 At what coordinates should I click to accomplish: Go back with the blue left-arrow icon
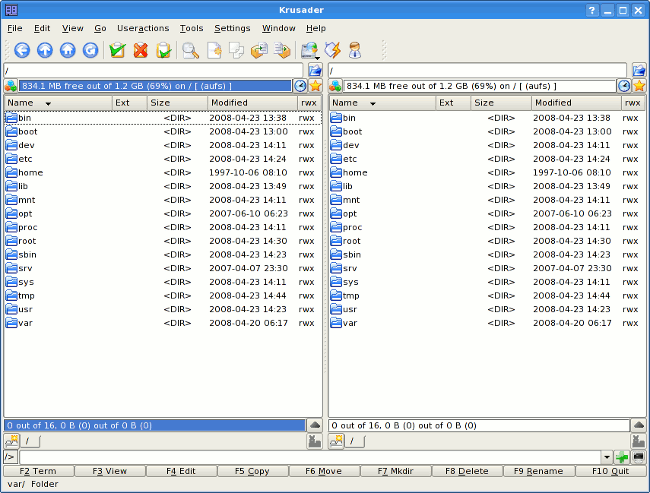(x=22, y=50)
